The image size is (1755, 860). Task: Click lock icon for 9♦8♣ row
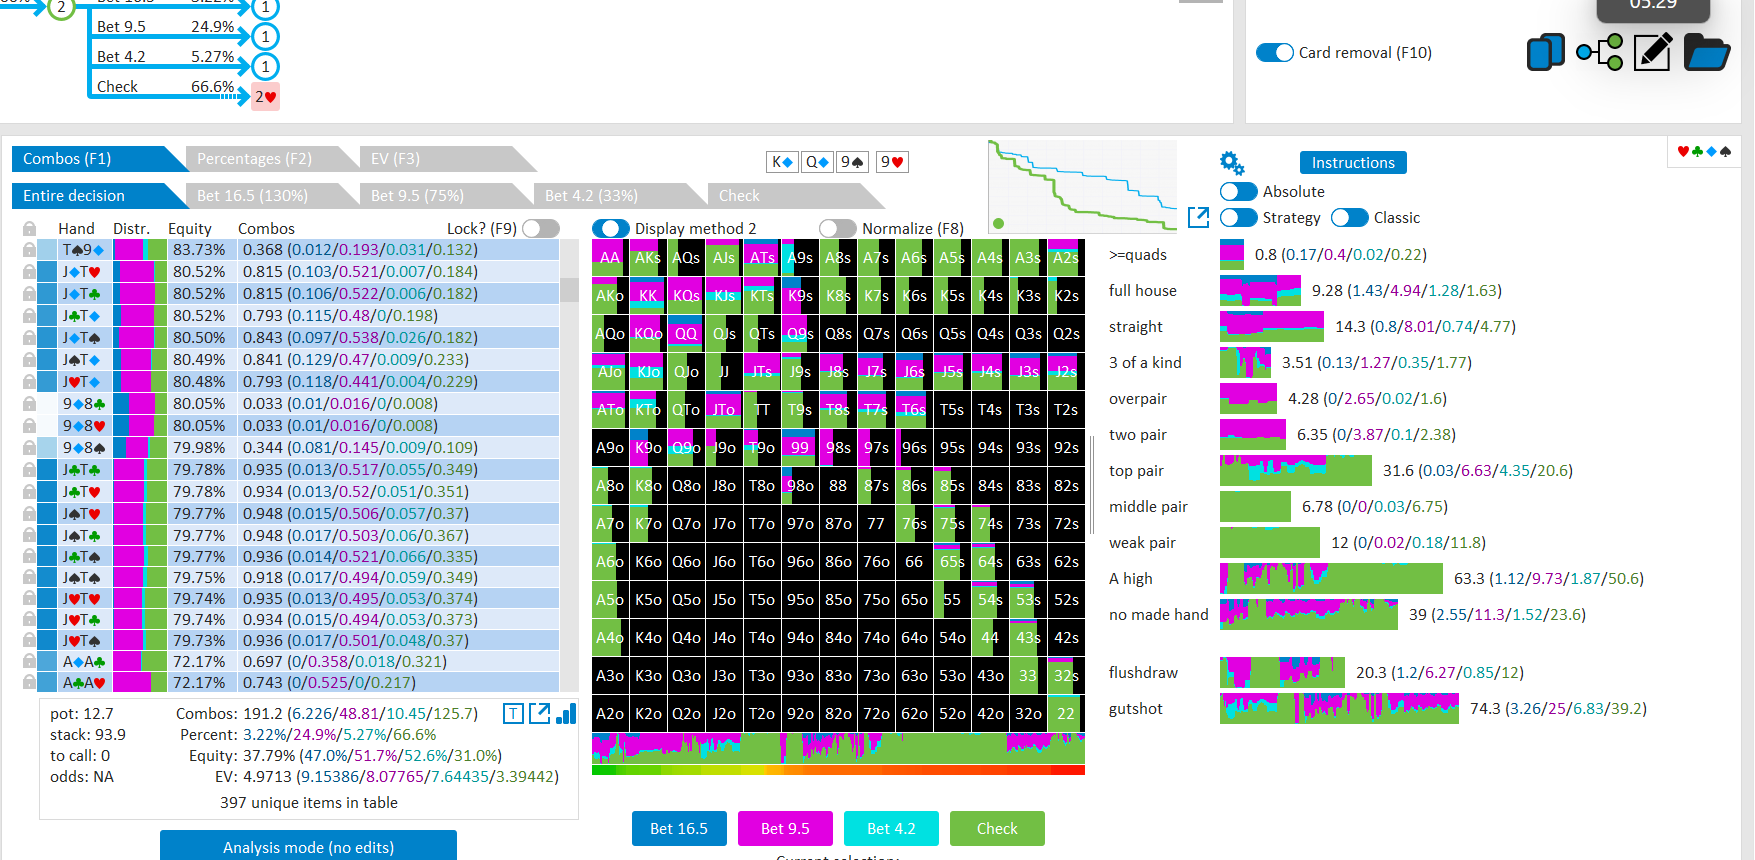coord(30,404)
